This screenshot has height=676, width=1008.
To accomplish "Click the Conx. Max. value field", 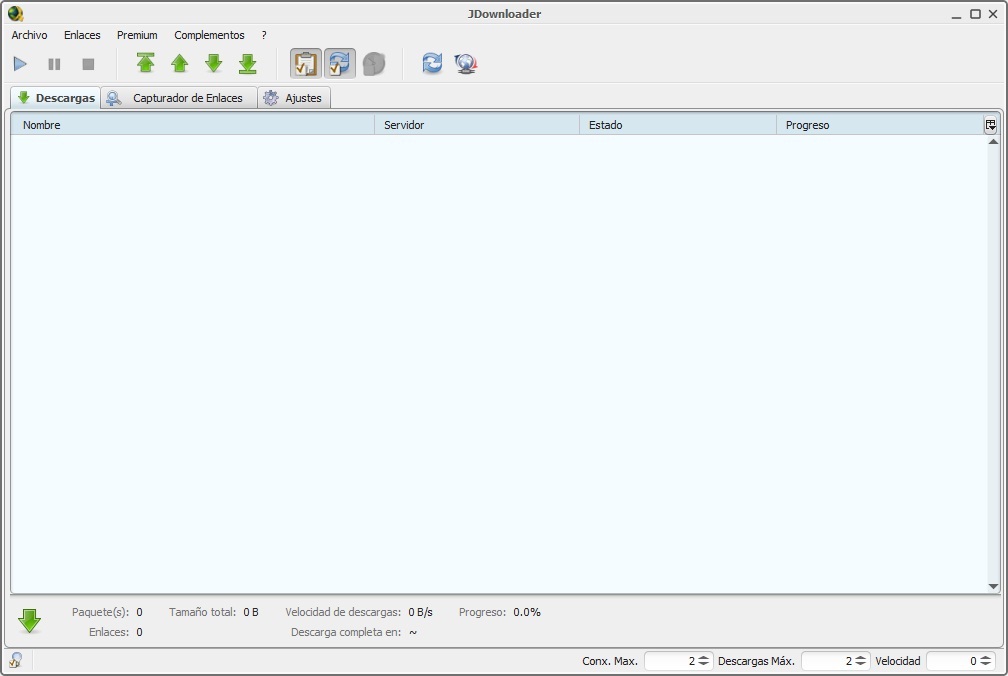I will [x=670, y=661].
